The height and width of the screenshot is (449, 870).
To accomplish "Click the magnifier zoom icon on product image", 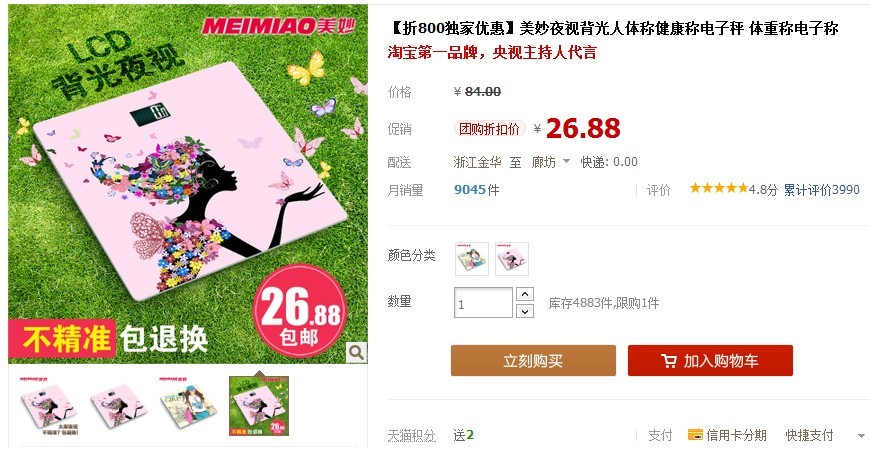I will coord(356,352).
